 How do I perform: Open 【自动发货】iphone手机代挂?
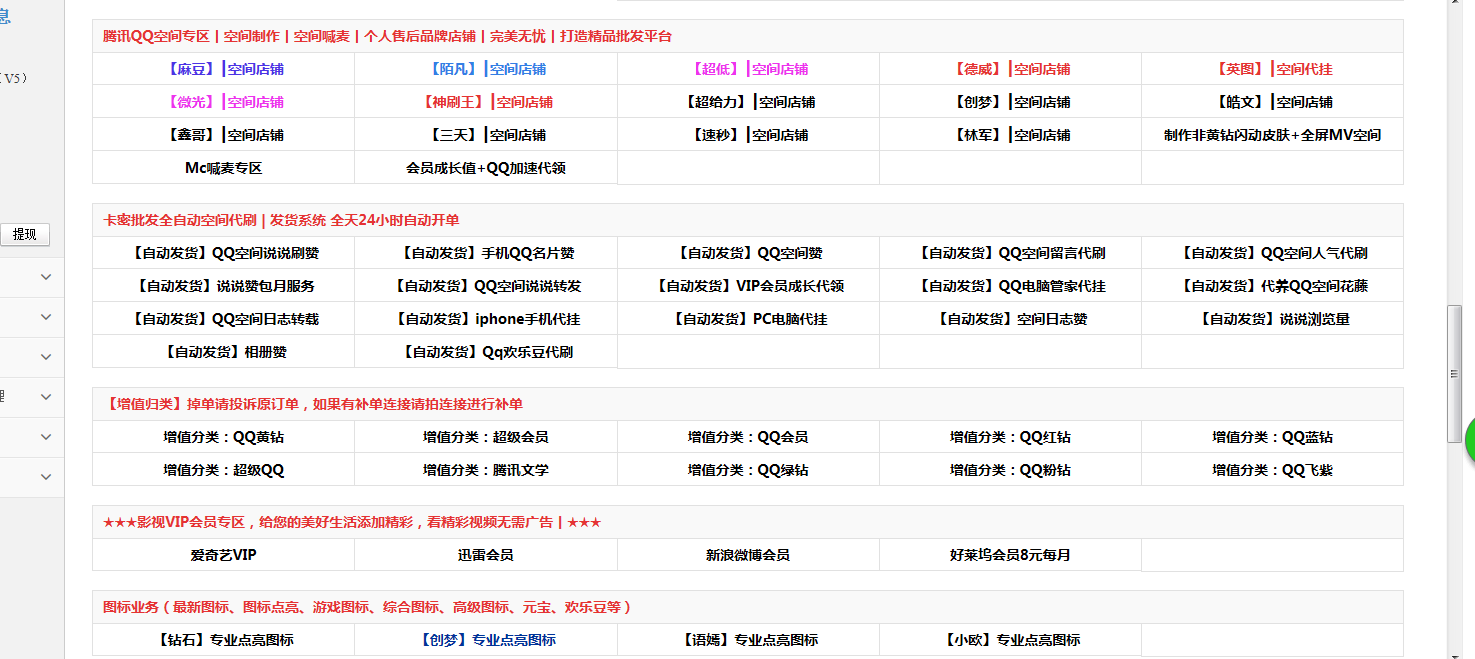(x=486, y=319)
